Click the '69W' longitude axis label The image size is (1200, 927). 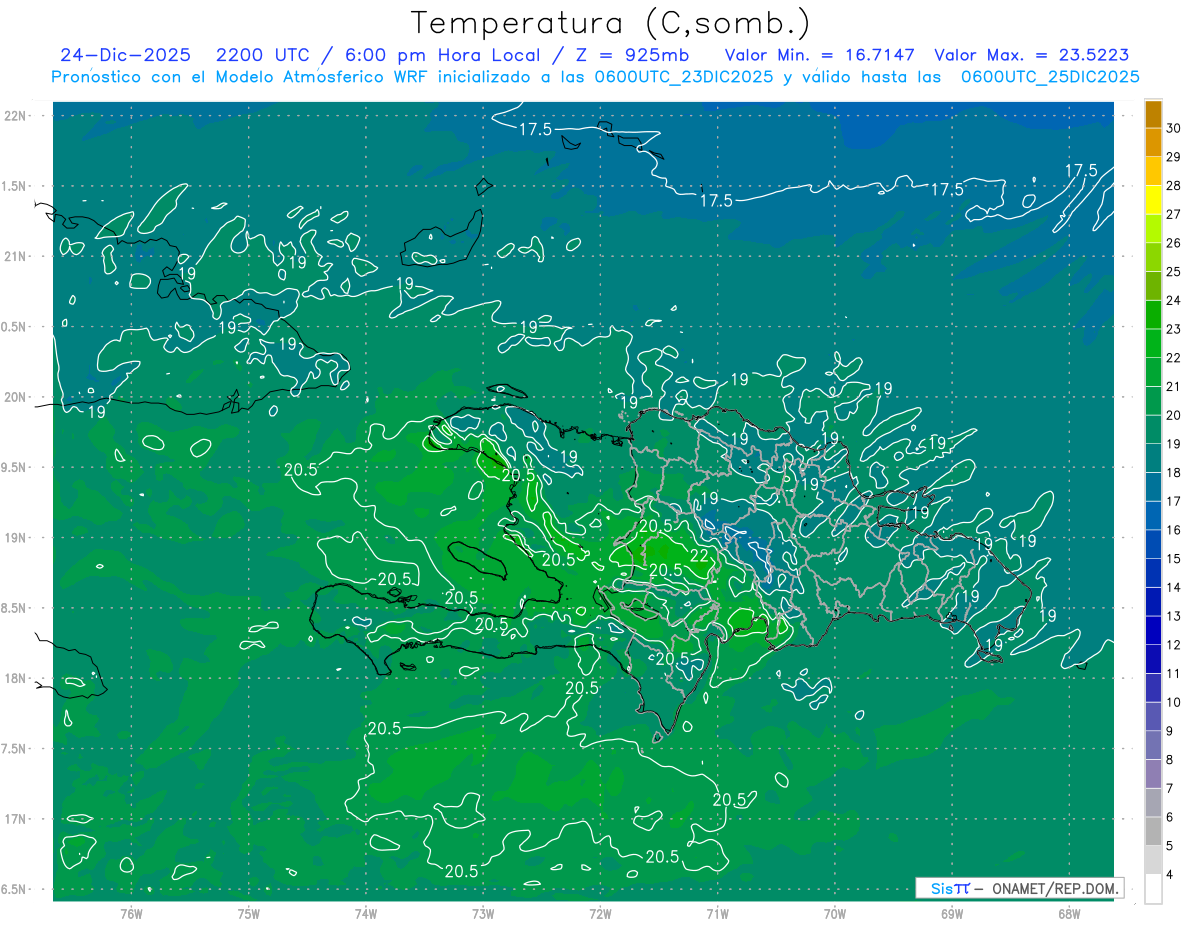click(952, 913)
